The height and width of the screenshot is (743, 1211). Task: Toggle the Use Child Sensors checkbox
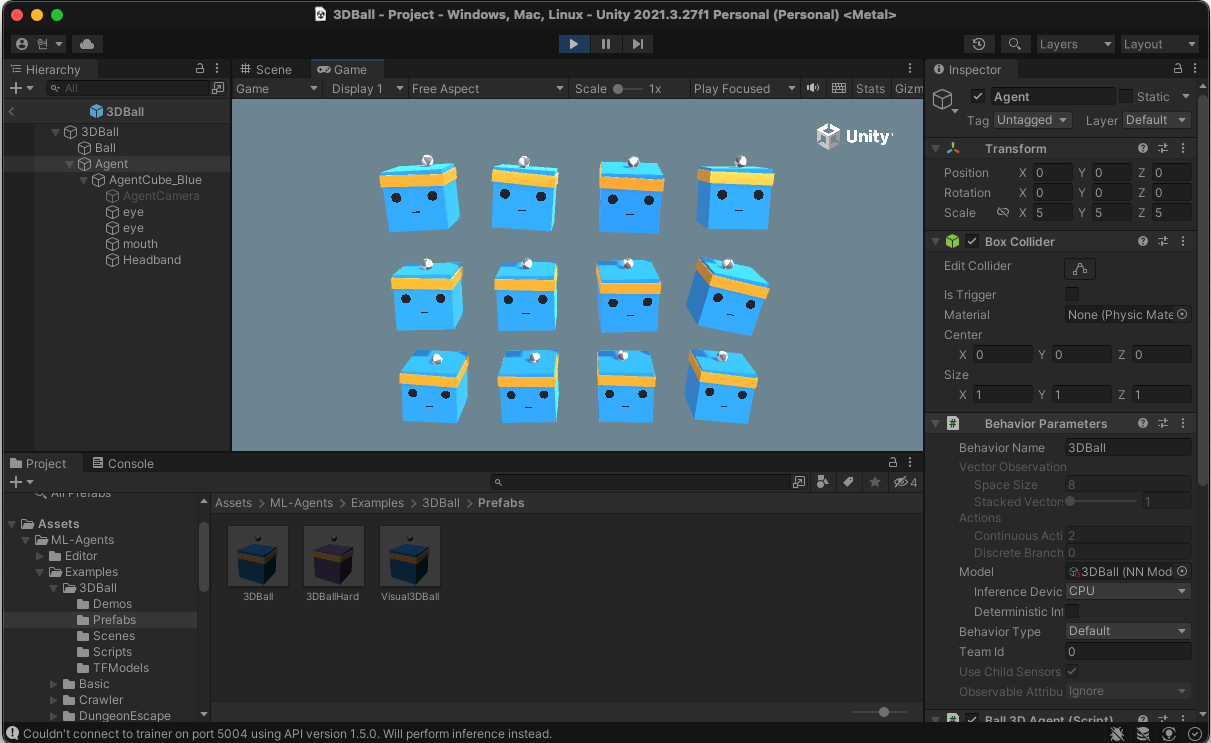pos(1072,671)
